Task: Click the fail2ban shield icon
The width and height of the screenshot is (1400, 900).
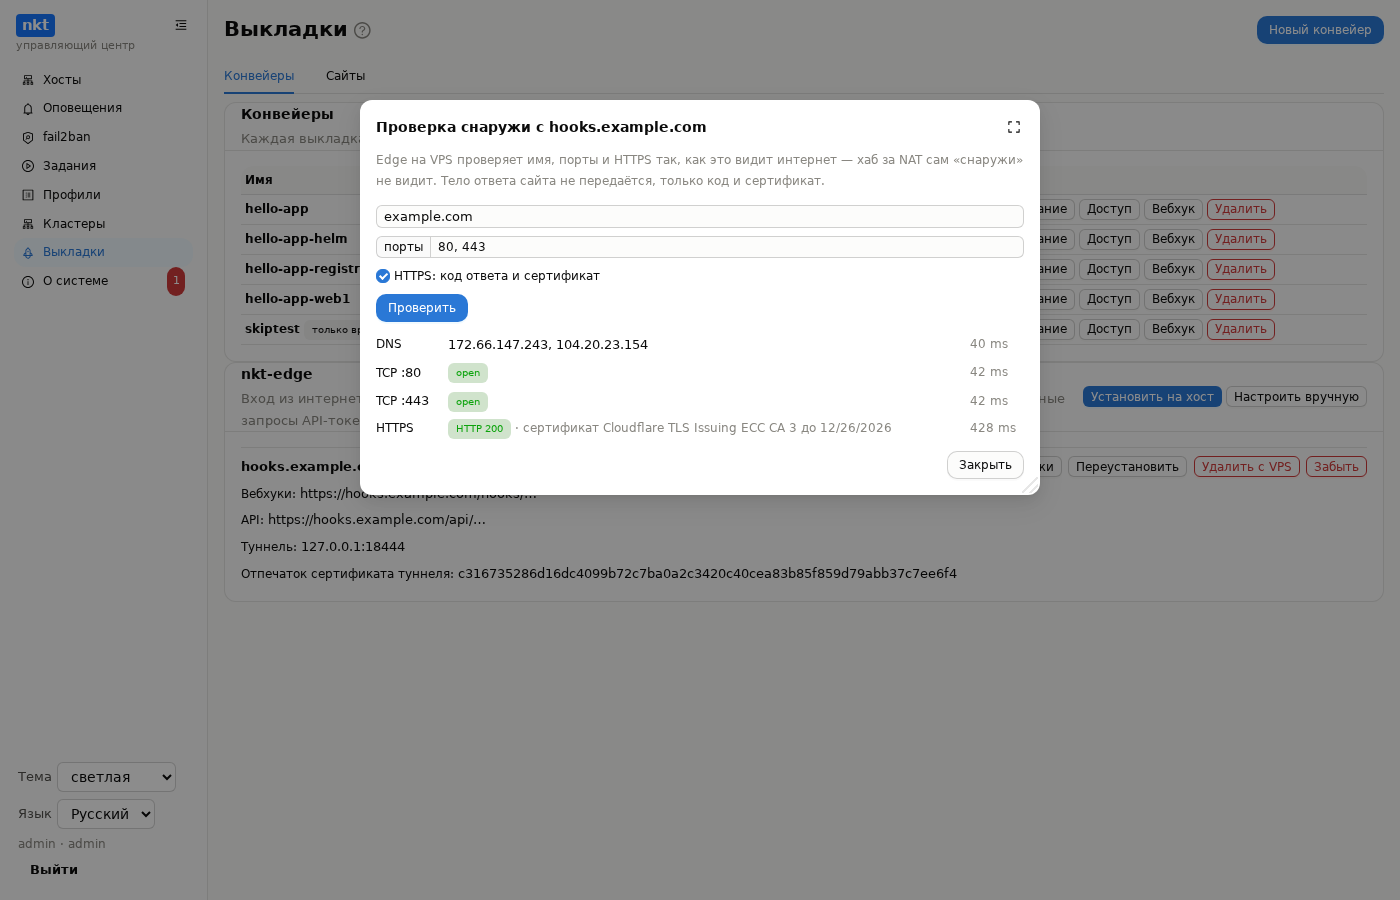Action: click(28, 137)
